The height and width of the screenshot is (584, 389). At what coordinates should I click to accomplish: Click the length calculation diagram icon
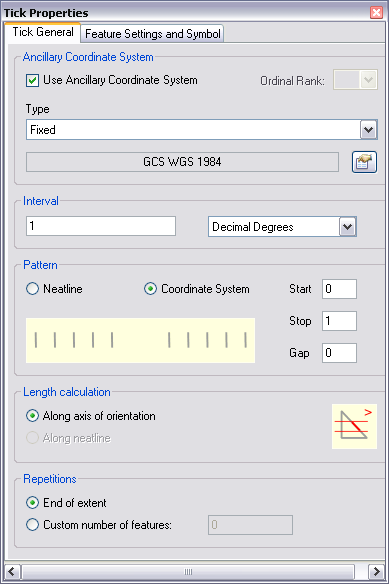point(354,426)
